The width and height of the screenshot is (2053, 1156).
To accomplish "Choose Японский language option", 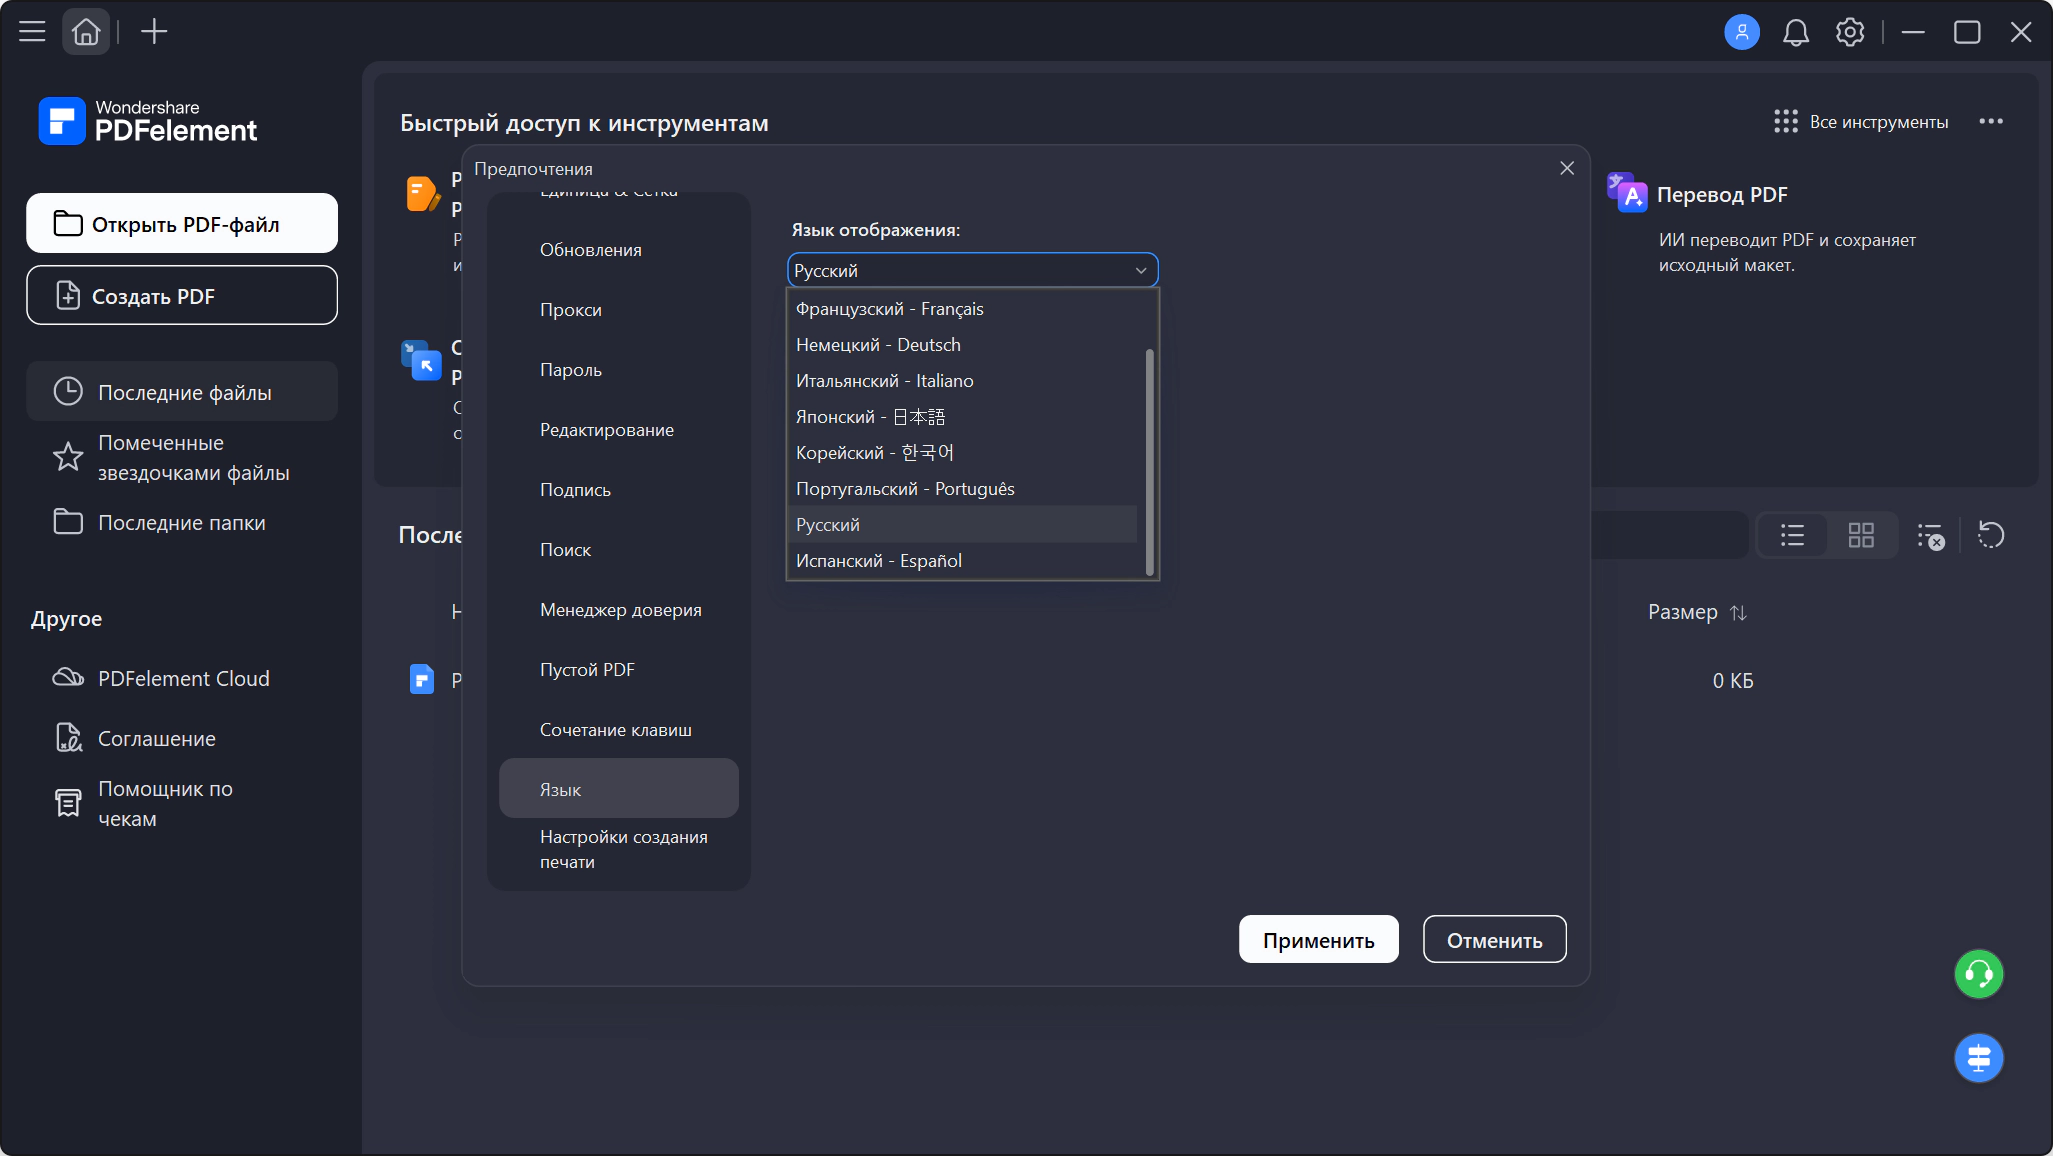I will [x=962, y=417].
